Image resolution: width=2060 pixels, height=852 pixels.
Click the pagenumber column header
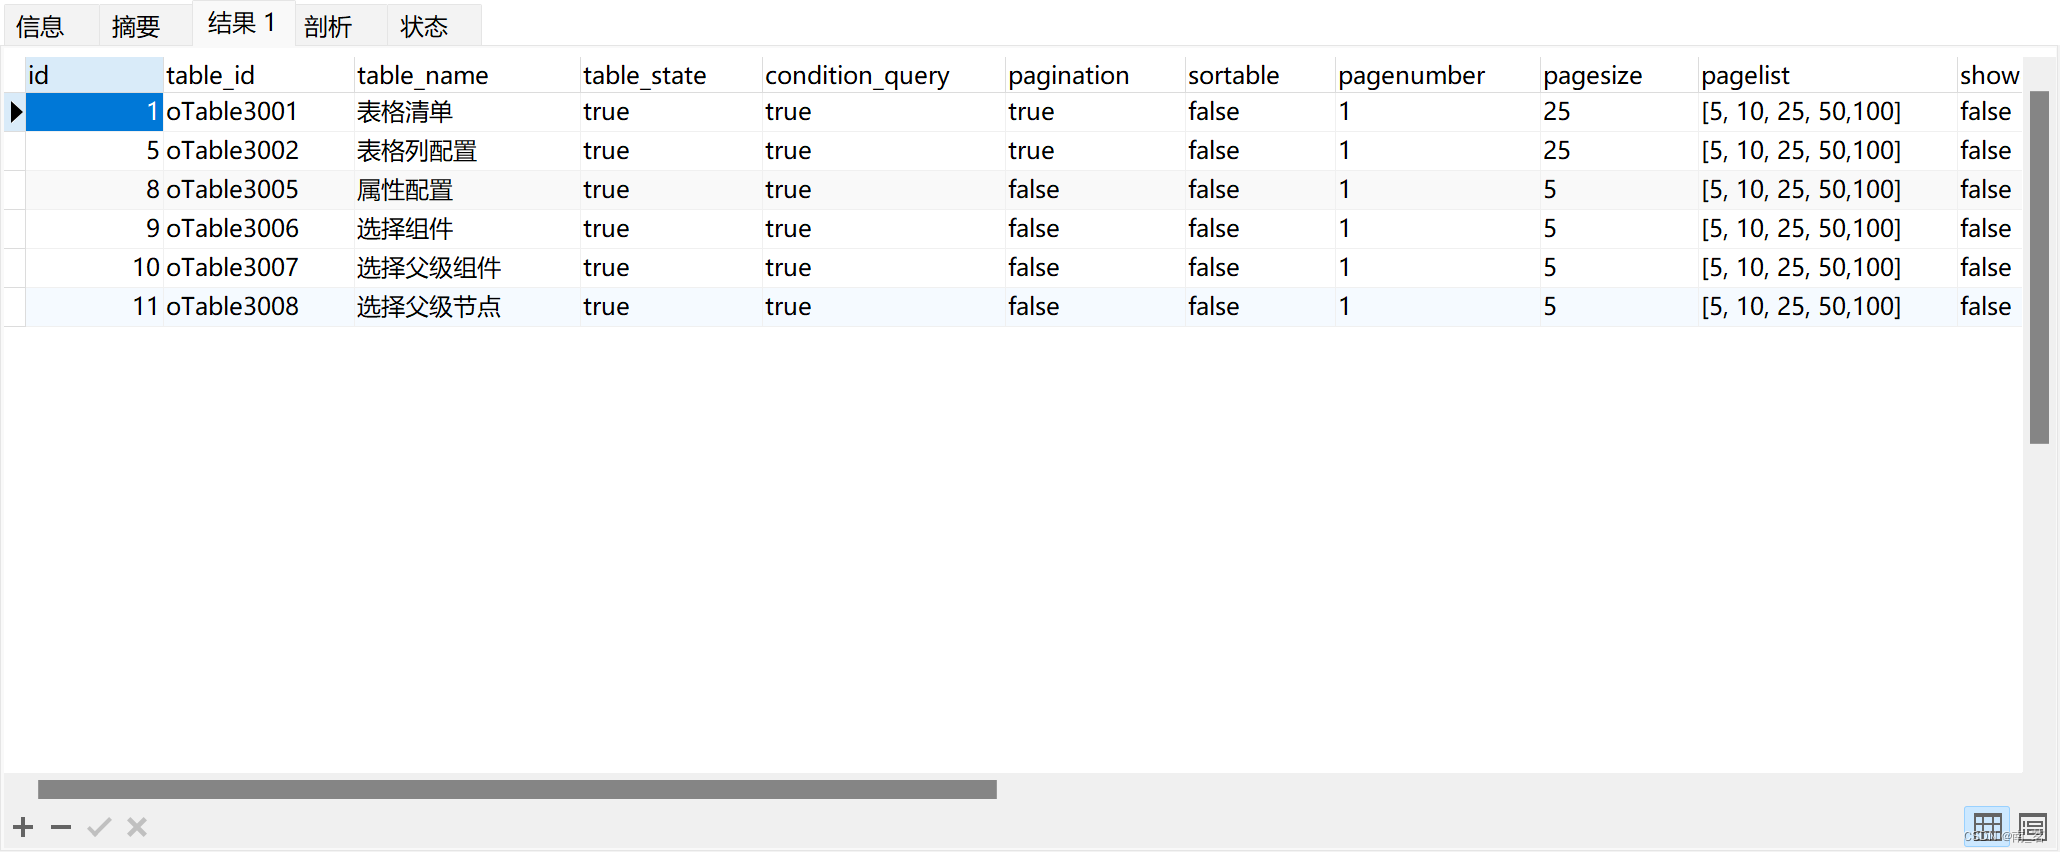(1437, 75)
